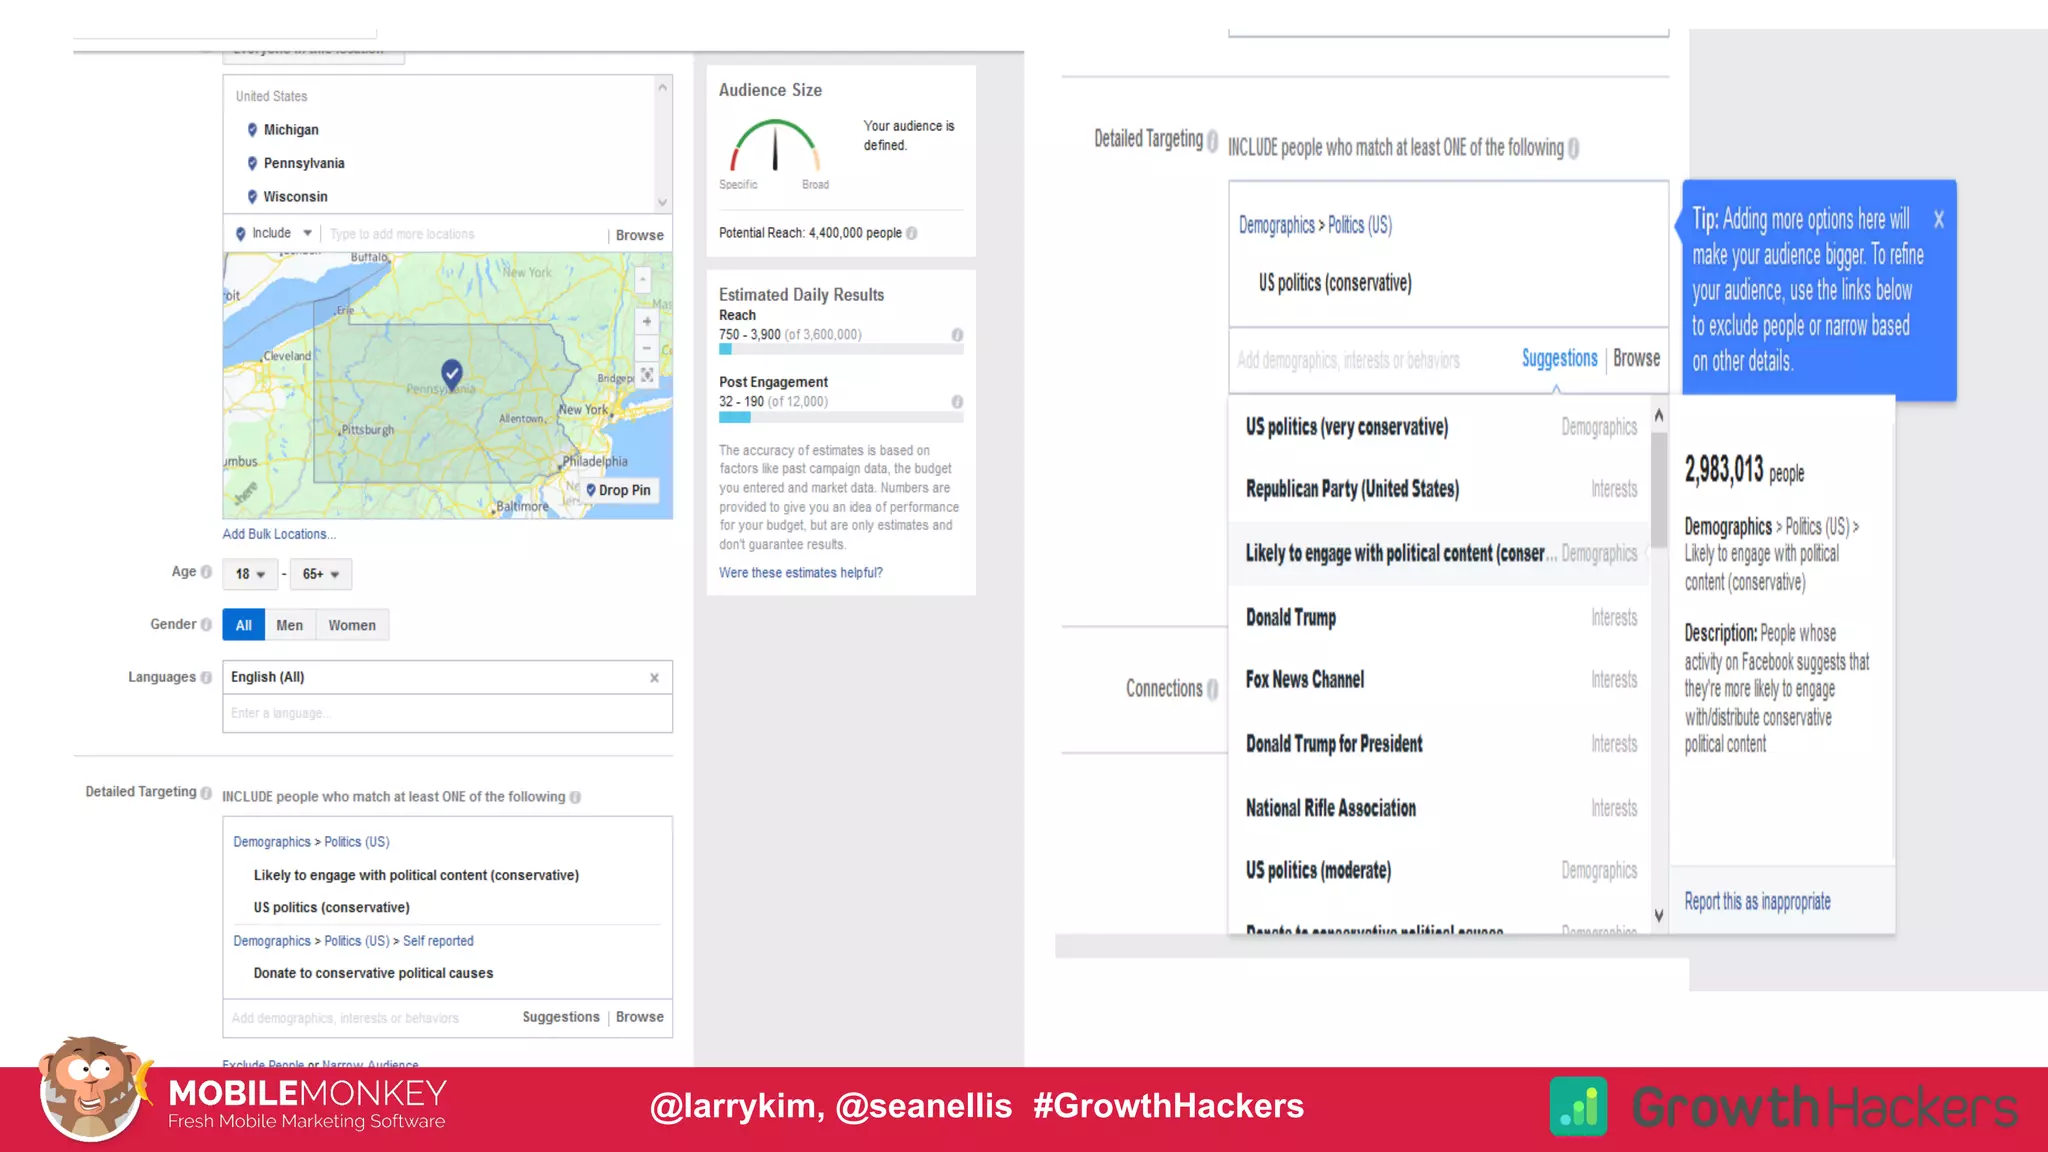
Task: Switch to Suggestions tab in right panel
Action: (1559, 358)
